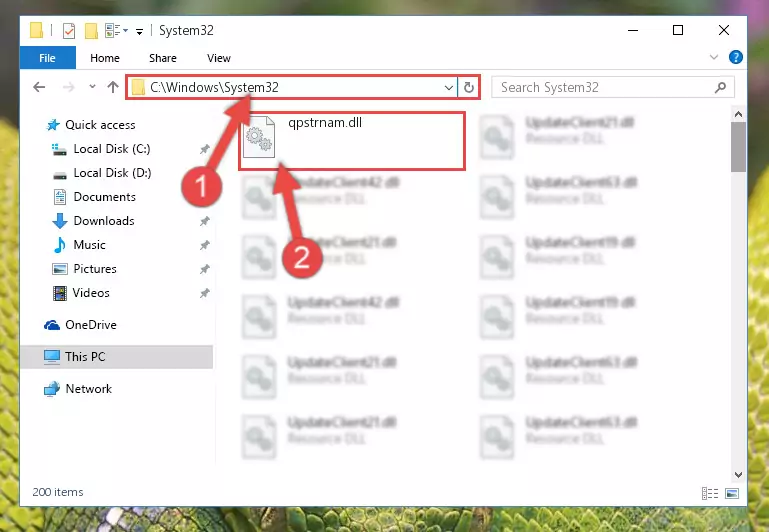Open the Share ribbon tab

coord(162,58)
